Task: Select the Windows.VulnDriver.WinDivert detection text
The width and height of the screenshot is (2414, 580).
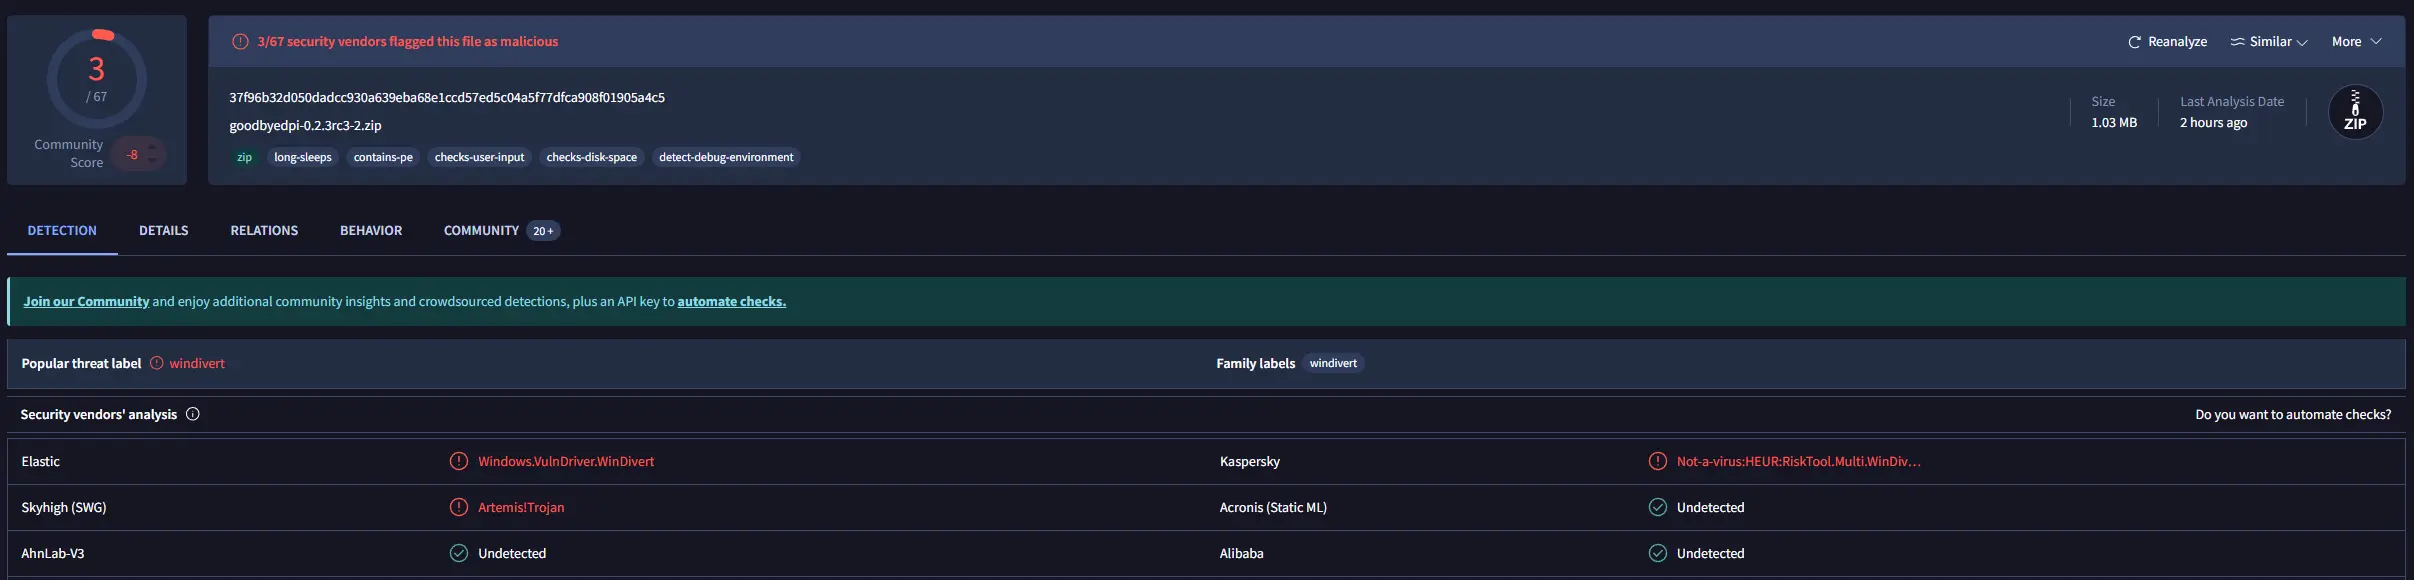Action: tap(566, 462)
